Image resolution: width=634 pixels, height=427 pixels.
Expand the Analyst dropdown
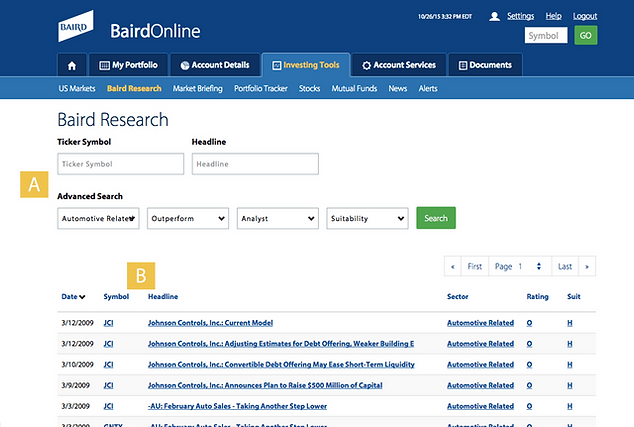[x=278, y=218]
